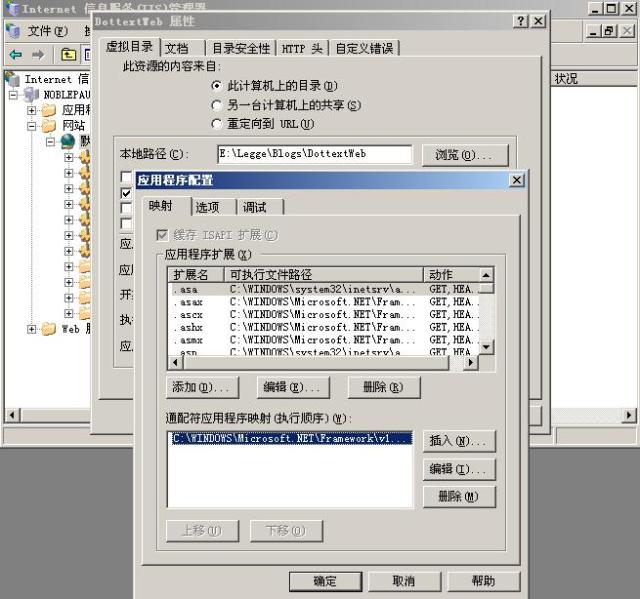Expand the Web folder node at tree bottom
Viewport: 640px width, 599px height.
pos(31,329)
